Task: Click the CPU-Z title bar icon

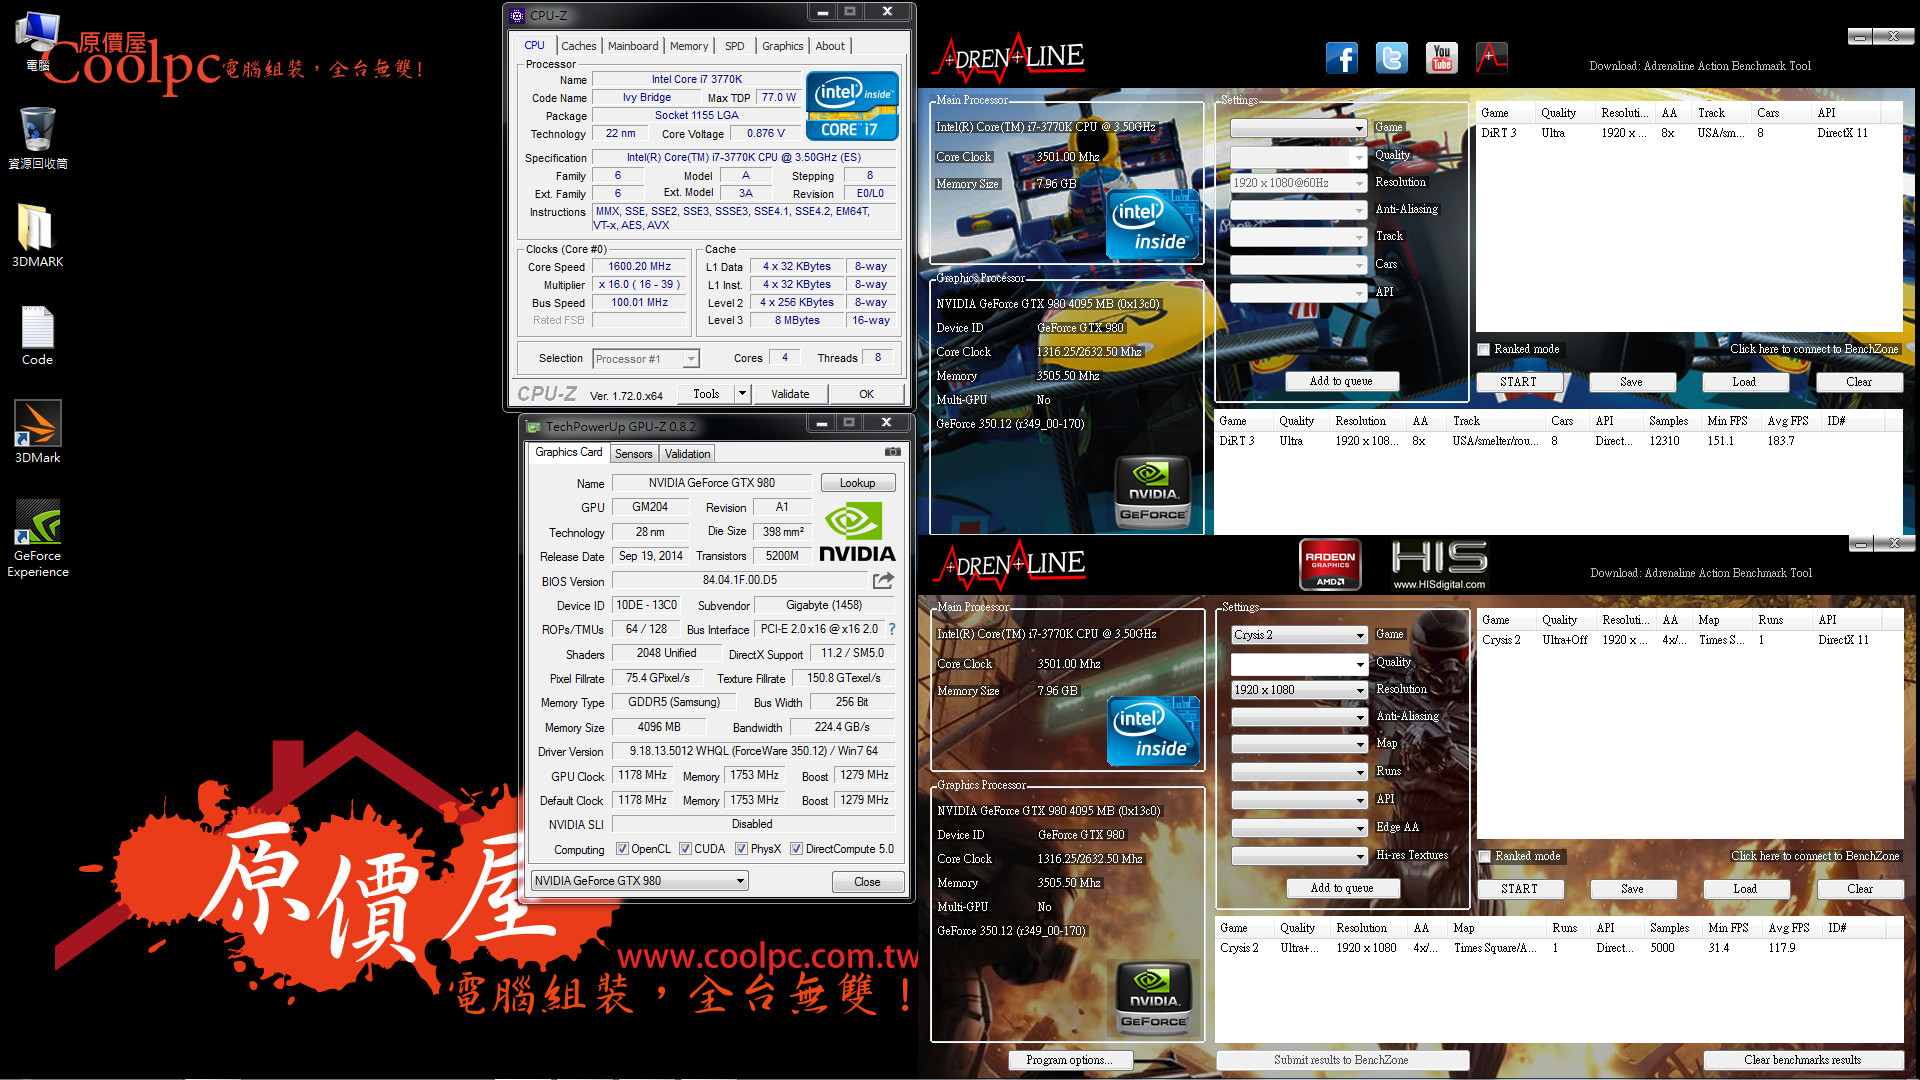Action: pyautogui.click(x=517, y=15)
